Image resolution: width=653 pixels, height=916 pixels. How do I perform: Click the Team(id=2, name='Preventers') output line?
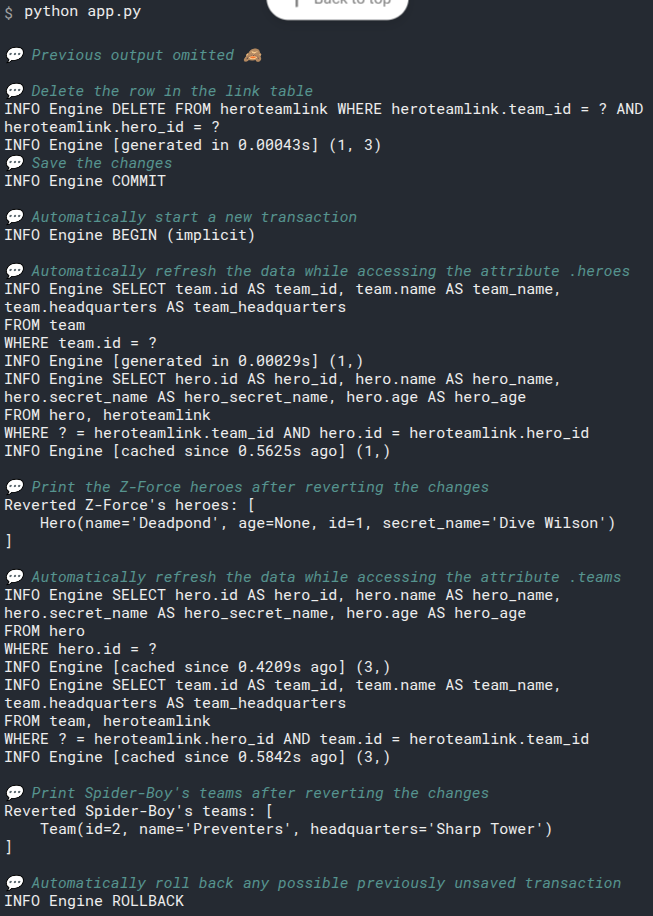point(295,829)
